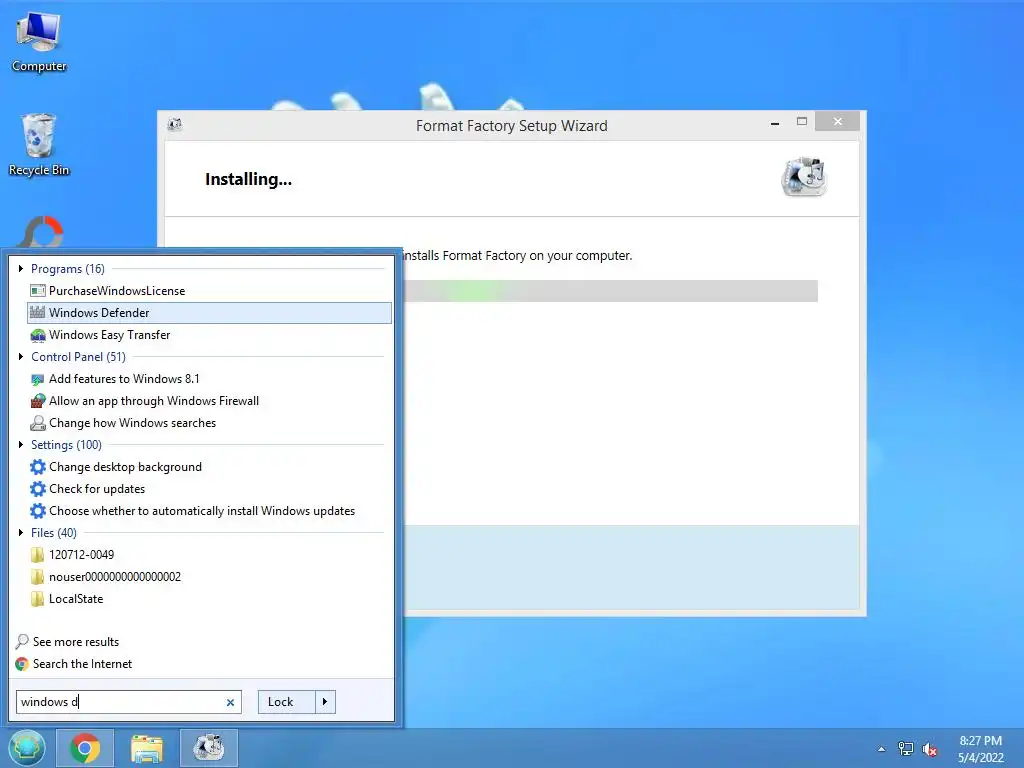The image size is (1024, 768).
Task: Collapse the Control Panel (51) group arrow
Action: (21, 357)
